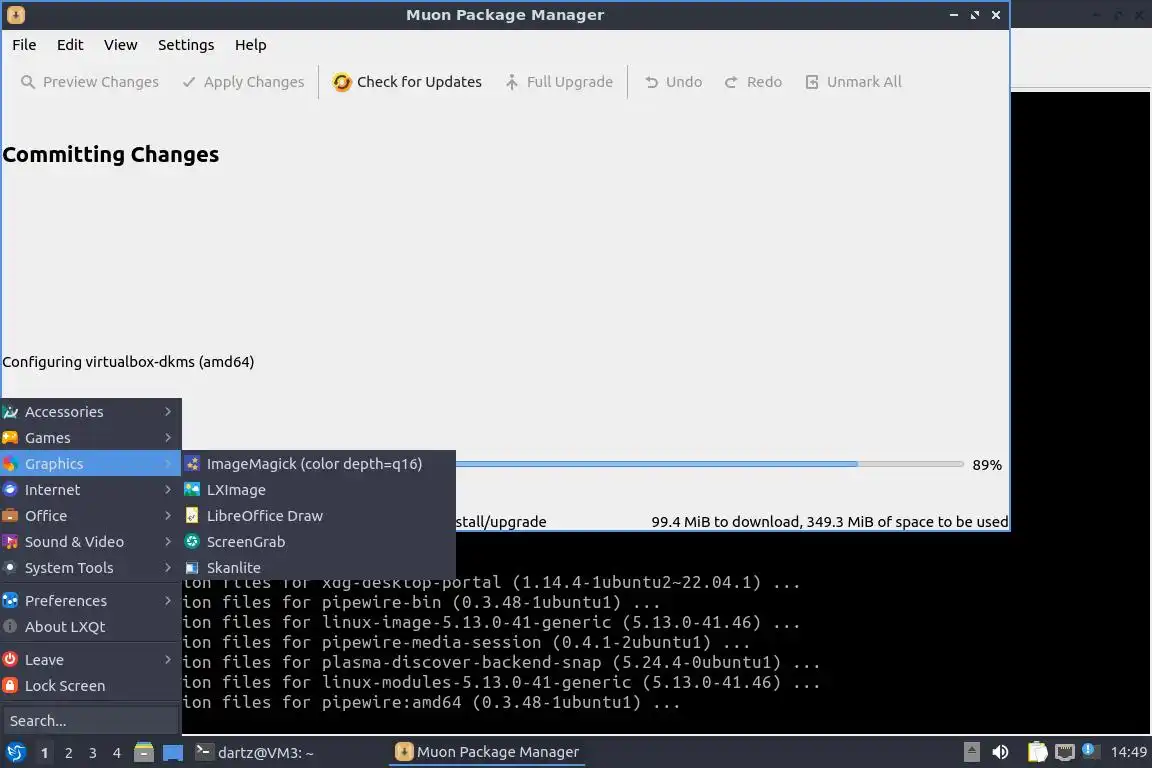Click the taskbar clock showing 14:49

[1128, 752]
